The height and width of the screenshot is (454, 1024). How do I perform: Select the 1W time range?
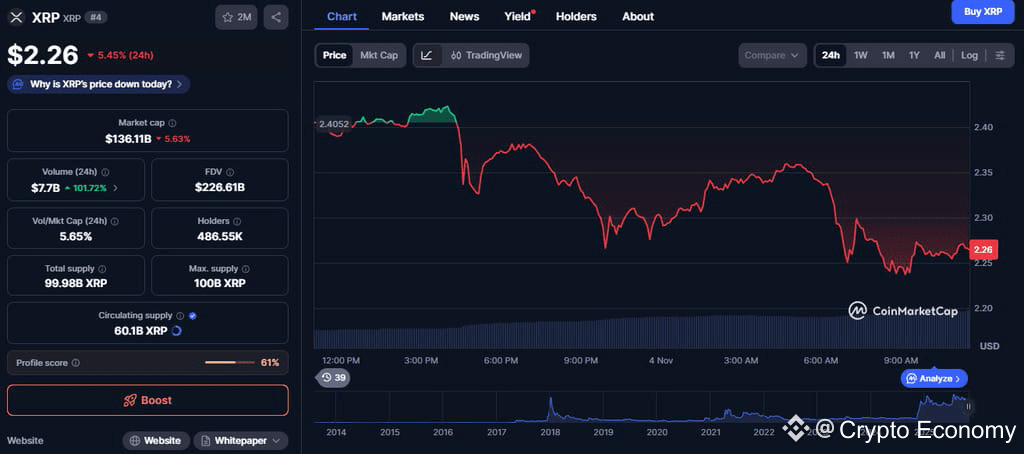click(860, 55)
